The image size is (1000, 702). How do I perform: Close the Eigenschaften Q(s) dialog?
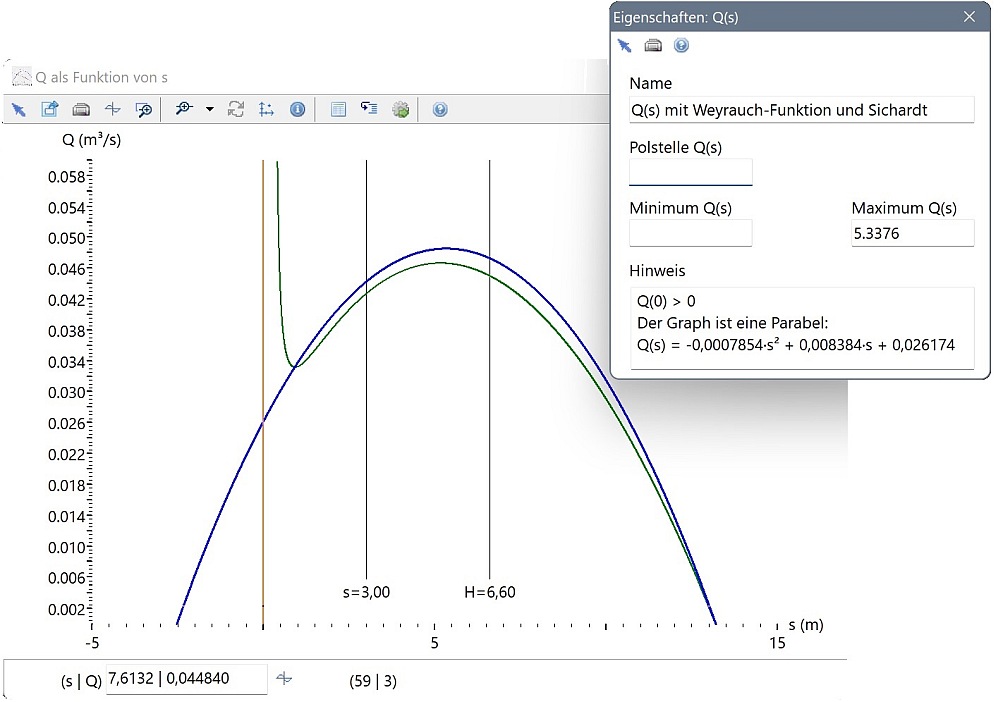click(968, 17)
